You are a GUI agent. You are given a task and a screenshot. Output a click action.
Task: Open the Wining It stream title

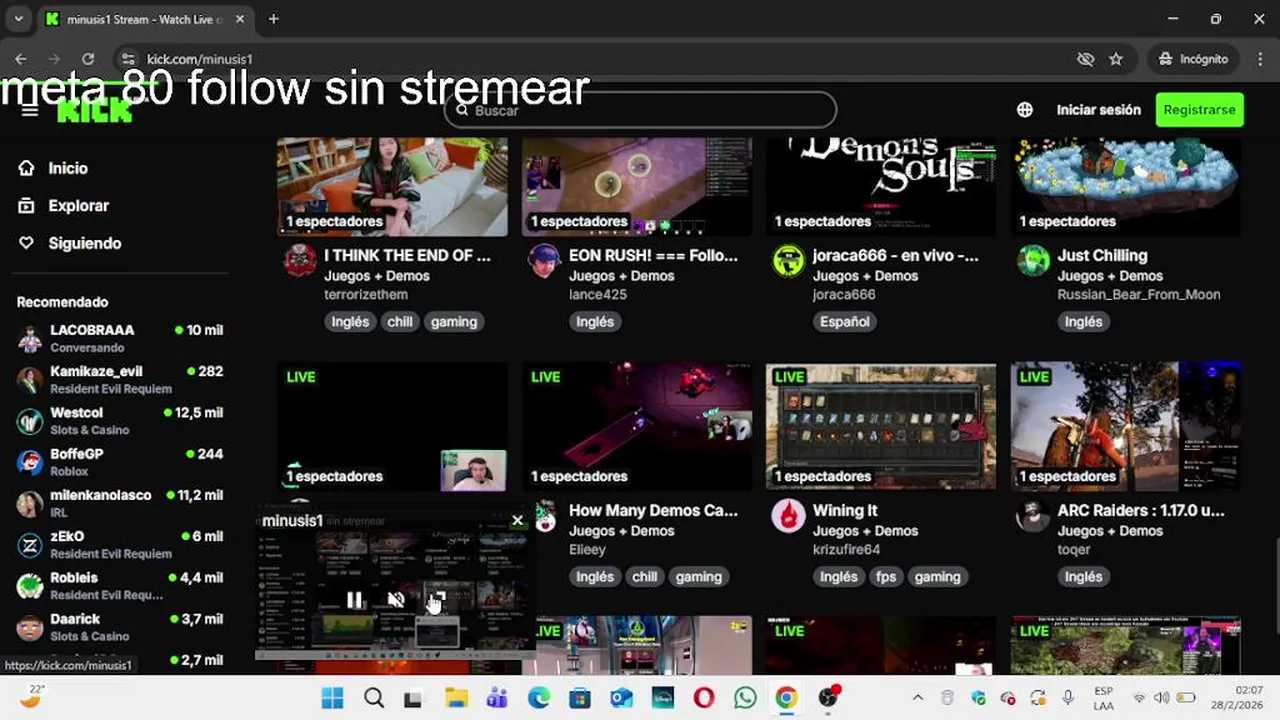(845, 510)
